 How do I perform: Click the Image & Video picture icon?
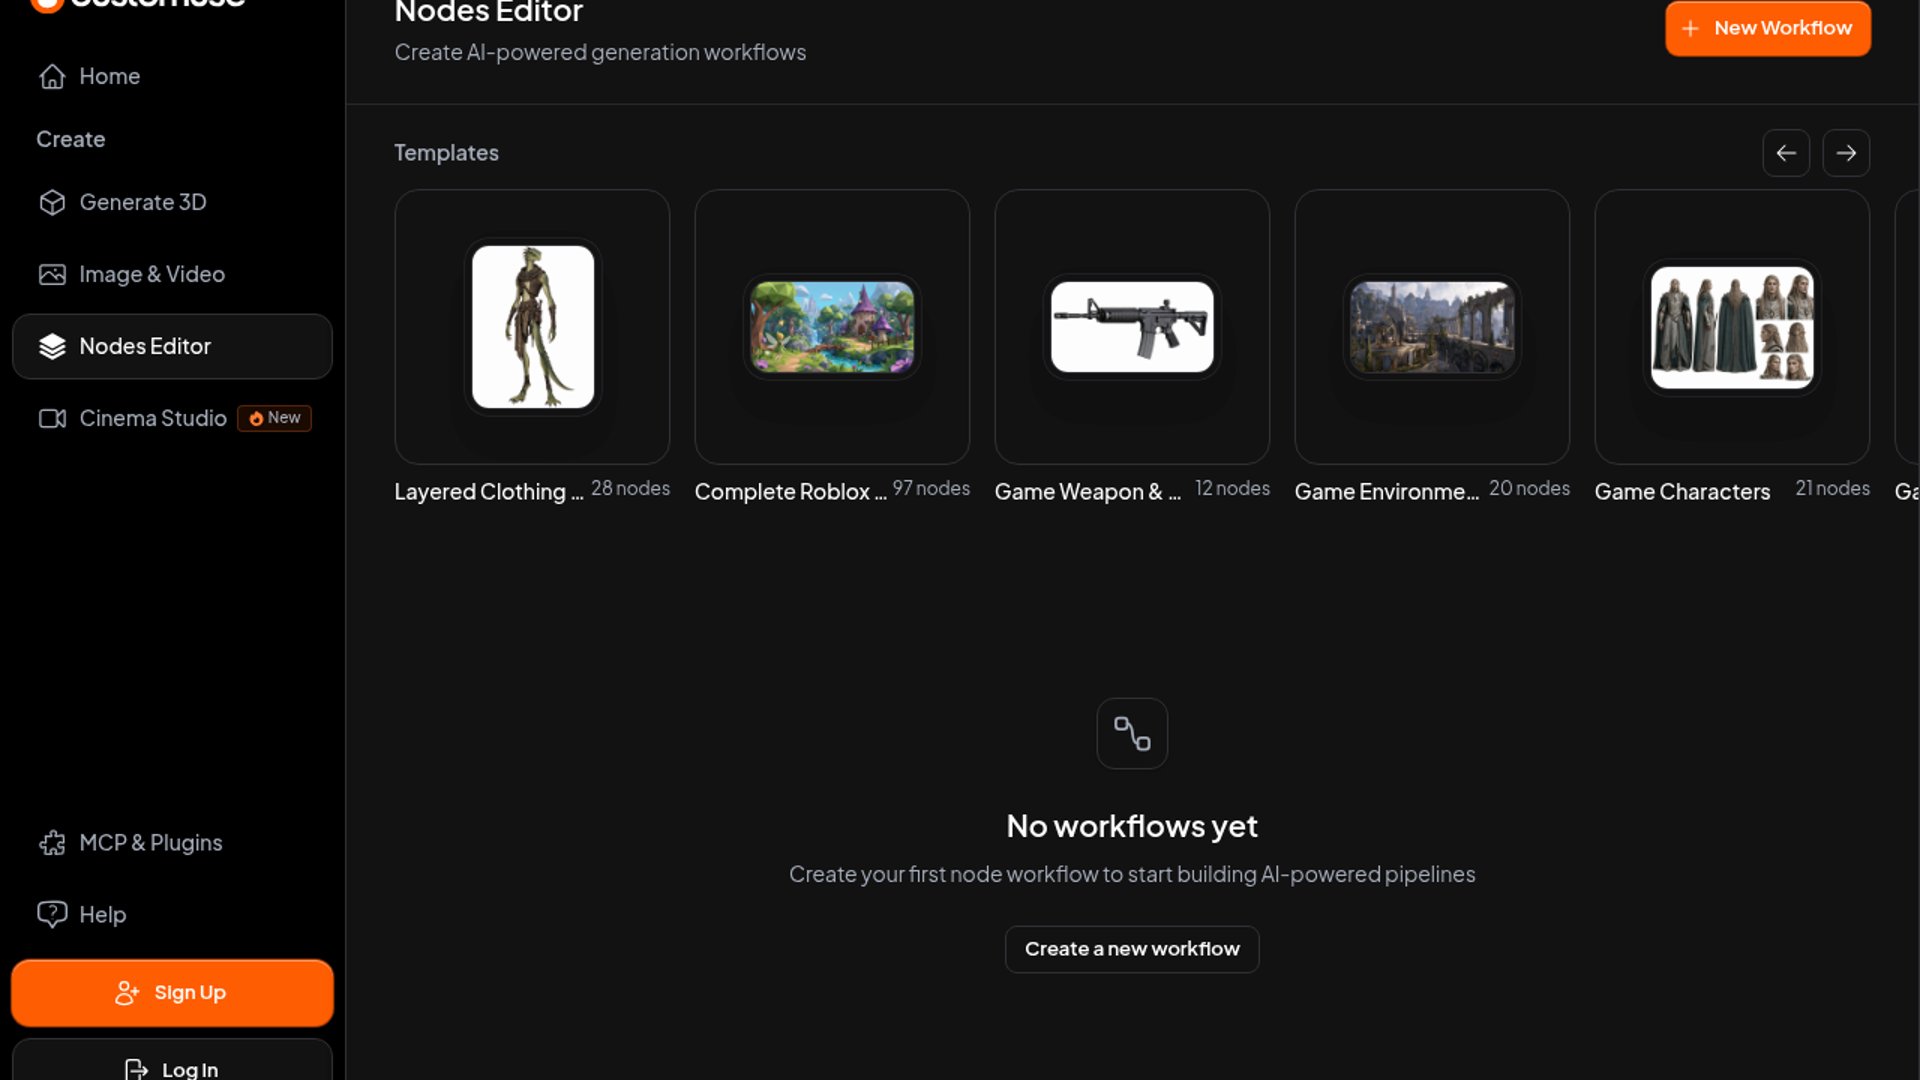(x=52, y=275)
